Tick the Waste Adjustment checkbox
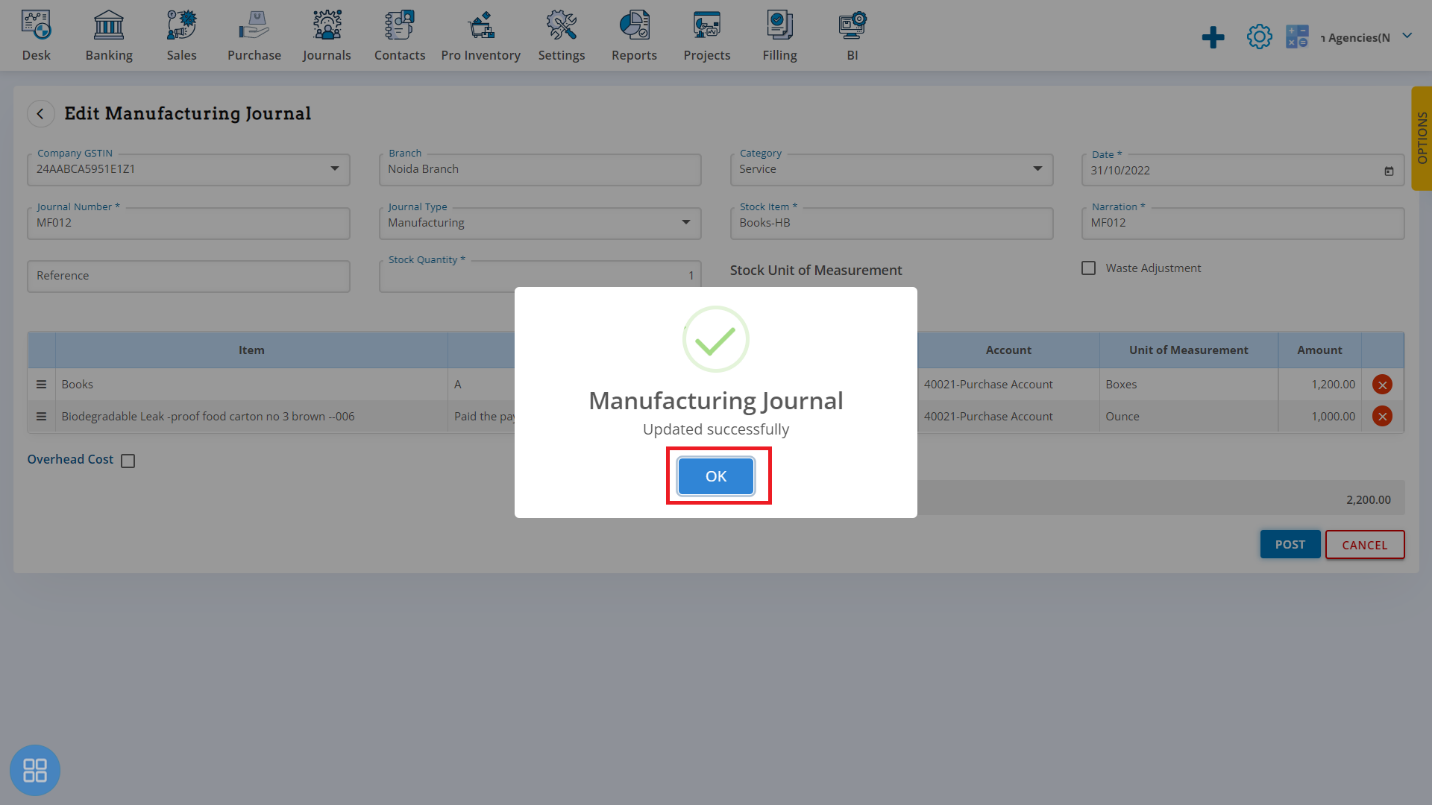 coord(1089,268)
